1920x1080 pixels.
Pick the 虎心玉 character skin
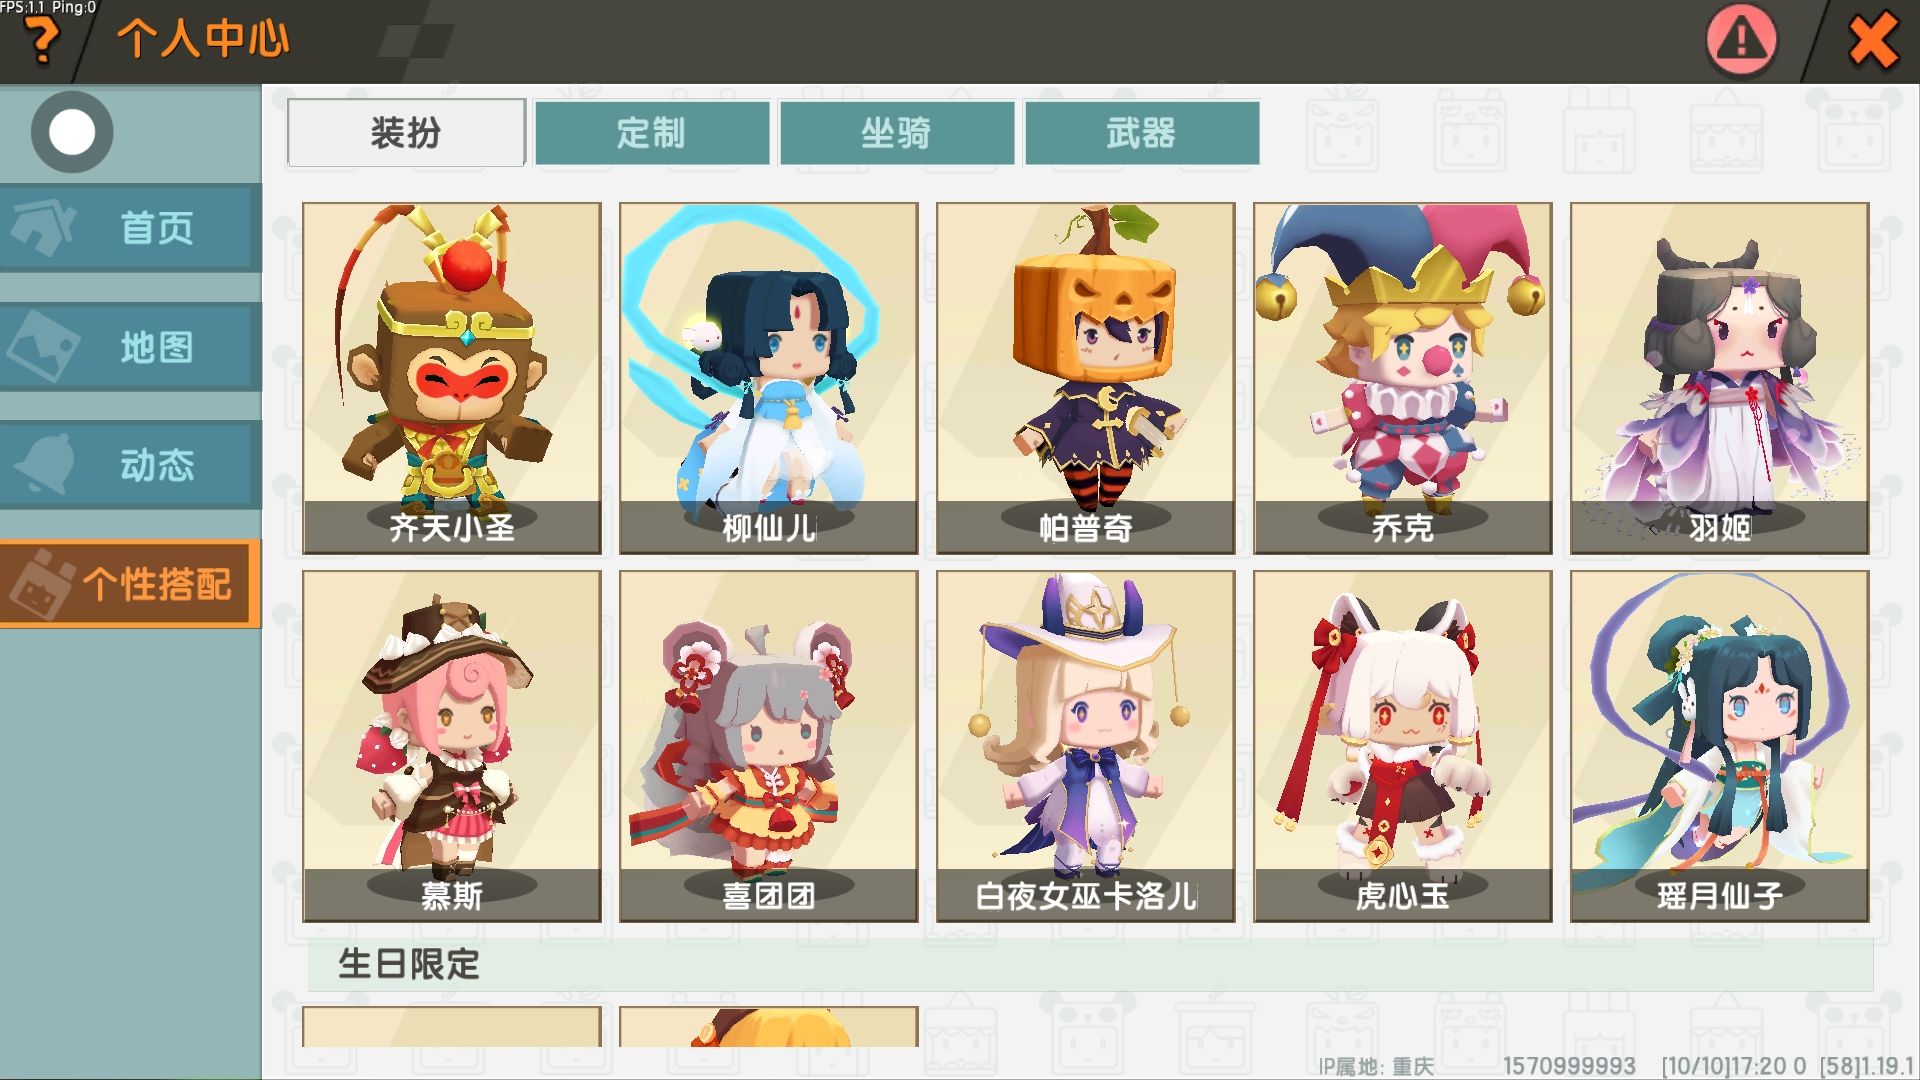coord(1403,746)
